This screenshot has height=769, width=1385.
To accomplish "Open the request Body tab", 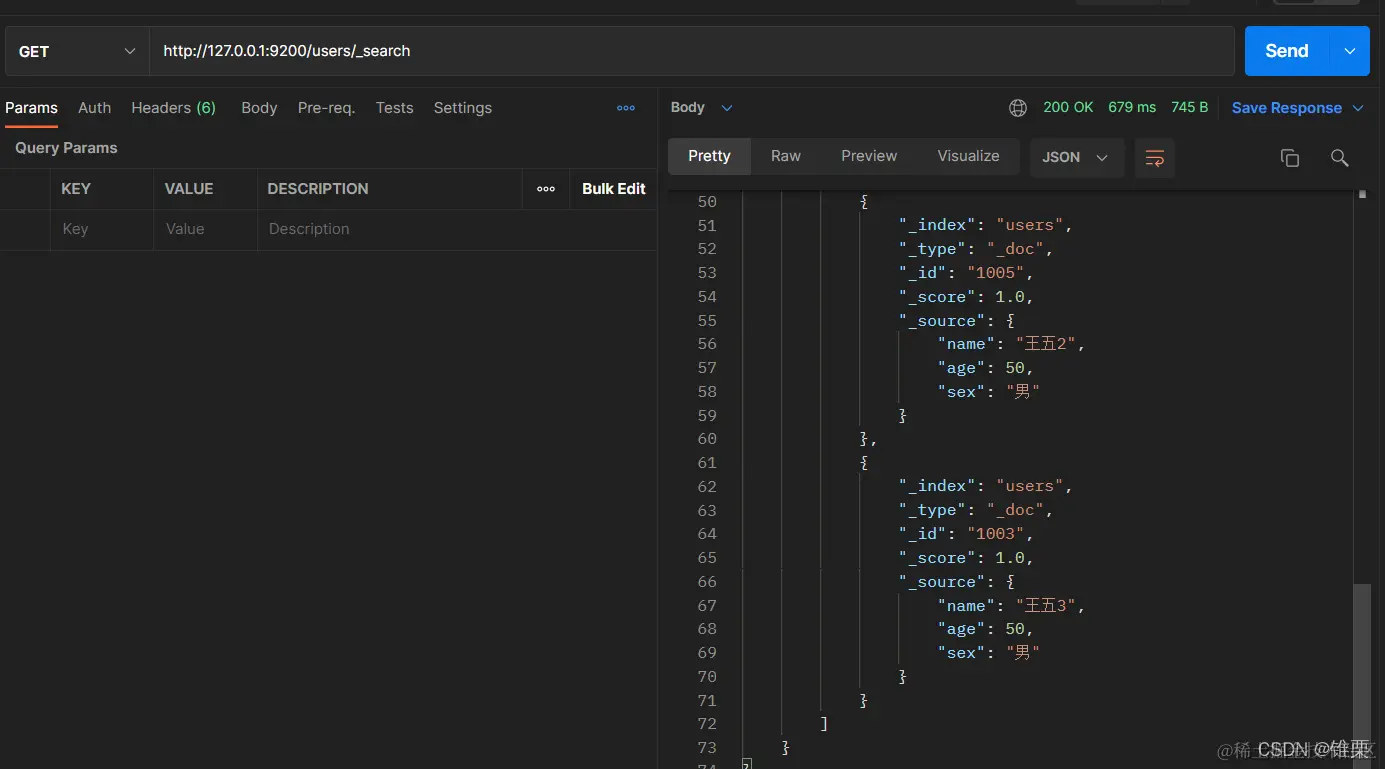I will [x=259, y=108].
